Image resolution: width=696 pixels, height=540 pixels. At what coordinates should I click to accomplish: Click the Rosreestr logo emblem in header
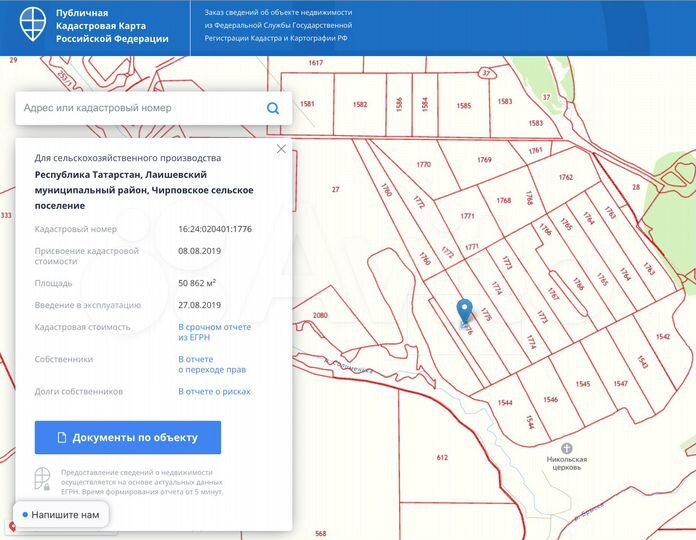pos(23,27)
